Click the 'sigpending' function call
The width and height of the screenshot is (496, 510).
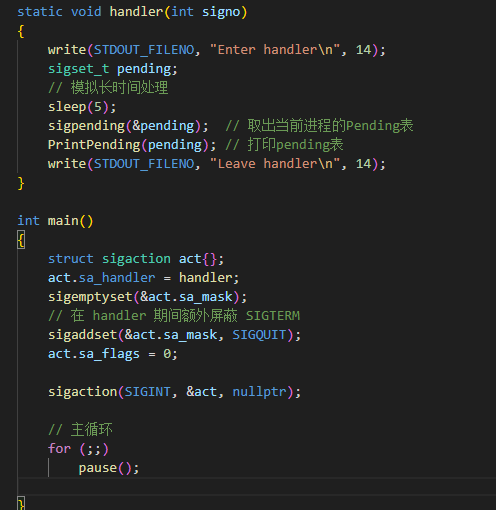point(86,126)
